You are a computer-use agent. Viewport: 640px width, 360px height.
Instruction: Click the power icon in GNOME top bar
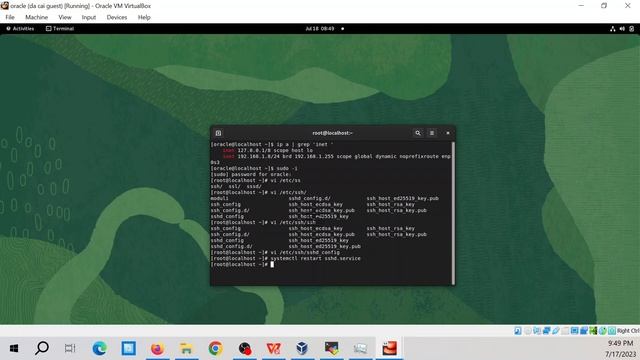point(631,29)
